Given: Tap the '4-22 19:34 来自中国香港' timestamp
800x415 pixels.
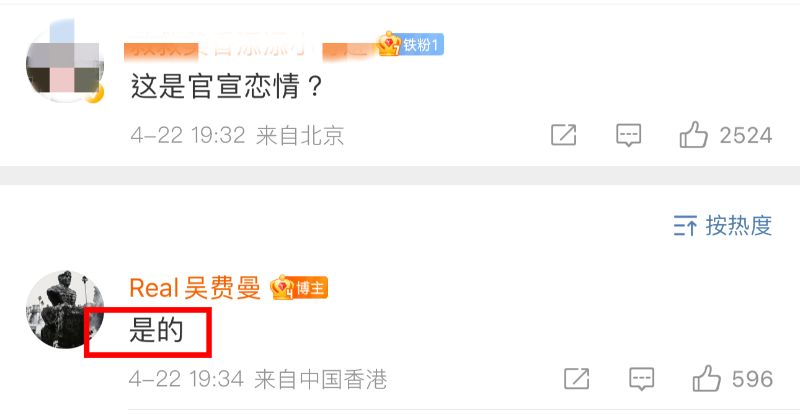Looking at the screenshot, I should tap(258, 379).
